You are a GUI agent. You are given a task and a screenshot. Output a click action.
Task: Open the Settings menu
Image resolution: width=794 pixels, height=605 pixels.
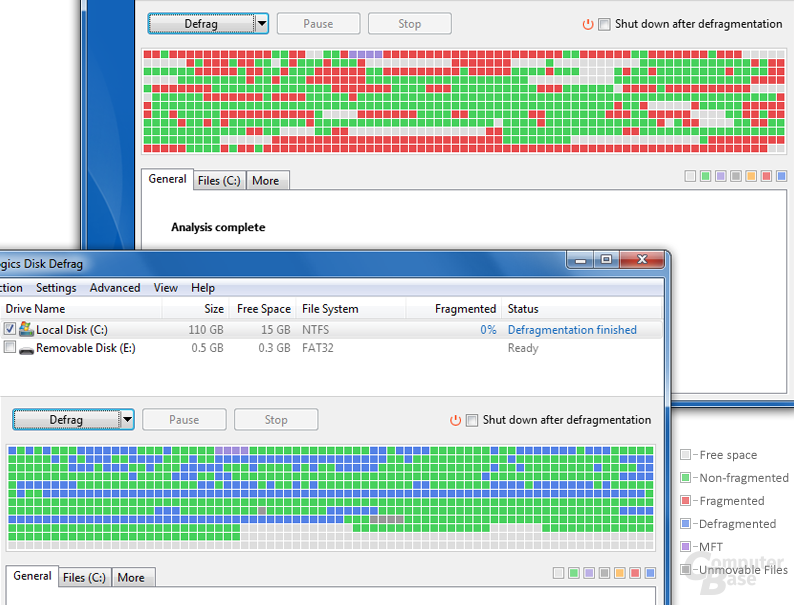[56, 288]
